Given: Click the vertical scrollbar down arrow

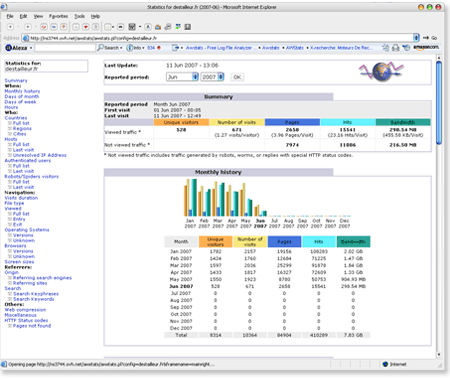Looking at the screenshot, I should pos(439,355).
